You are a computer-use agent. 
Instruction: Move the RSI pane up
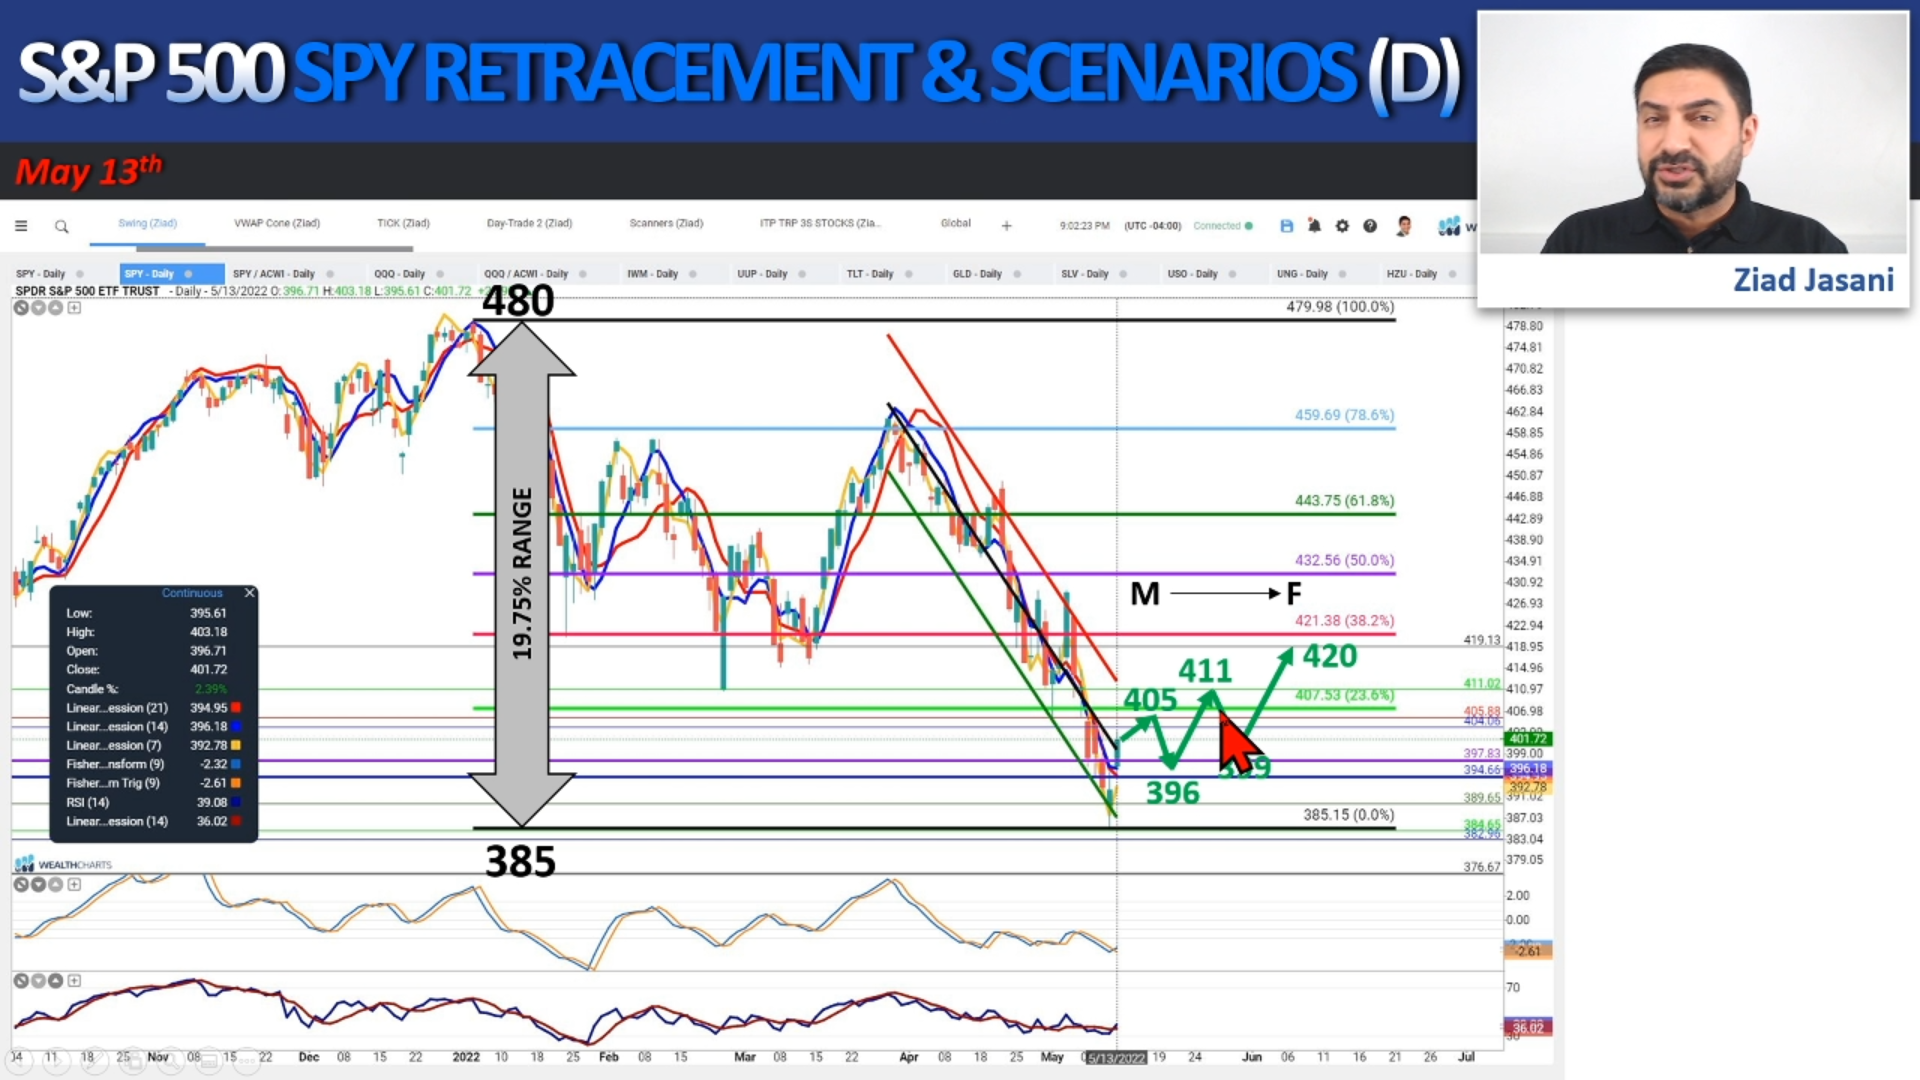point(56,981)
